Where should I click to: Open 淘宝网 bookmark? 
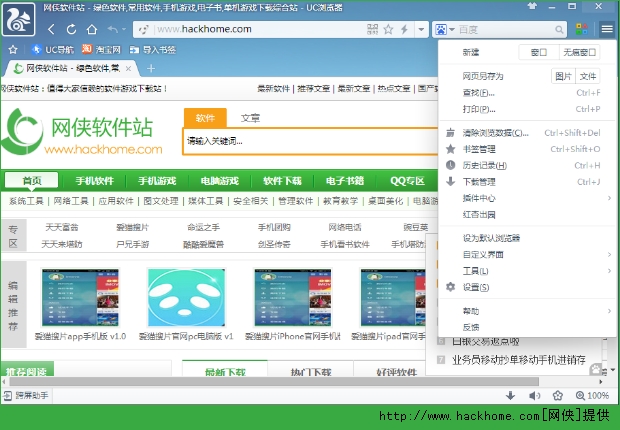point(101,49)
